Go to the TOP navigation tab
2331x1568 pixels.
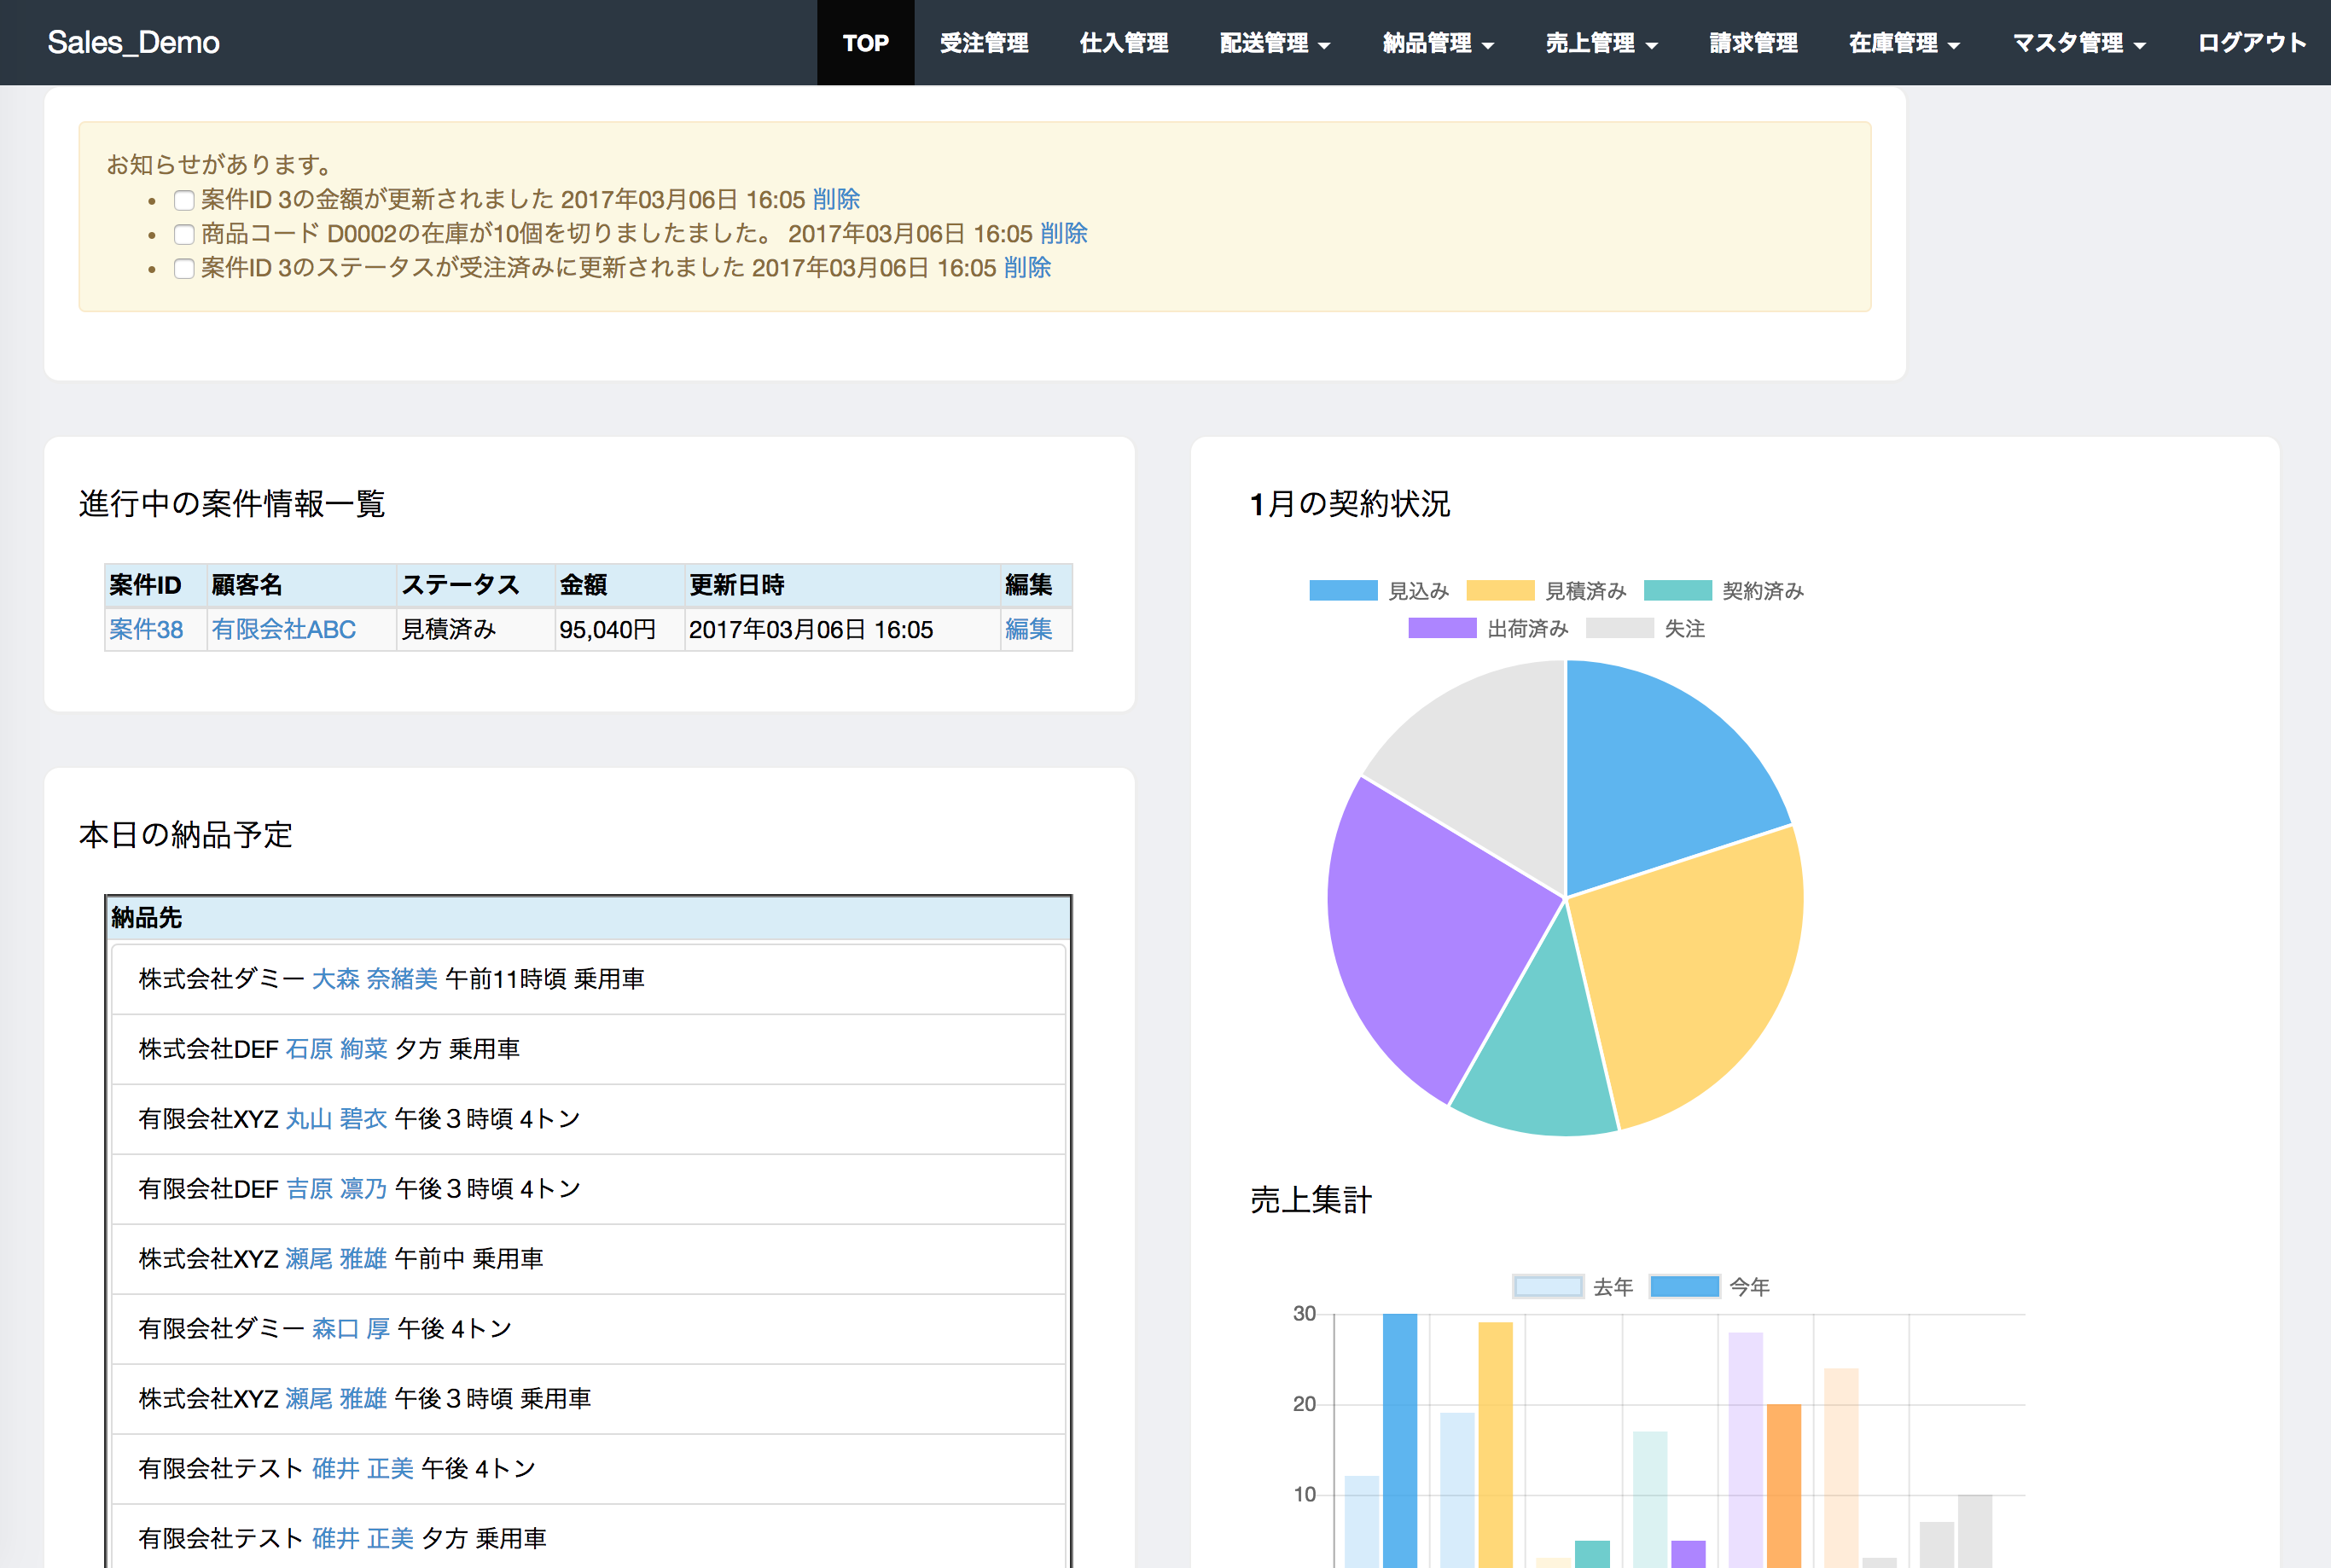coord(865,43)
